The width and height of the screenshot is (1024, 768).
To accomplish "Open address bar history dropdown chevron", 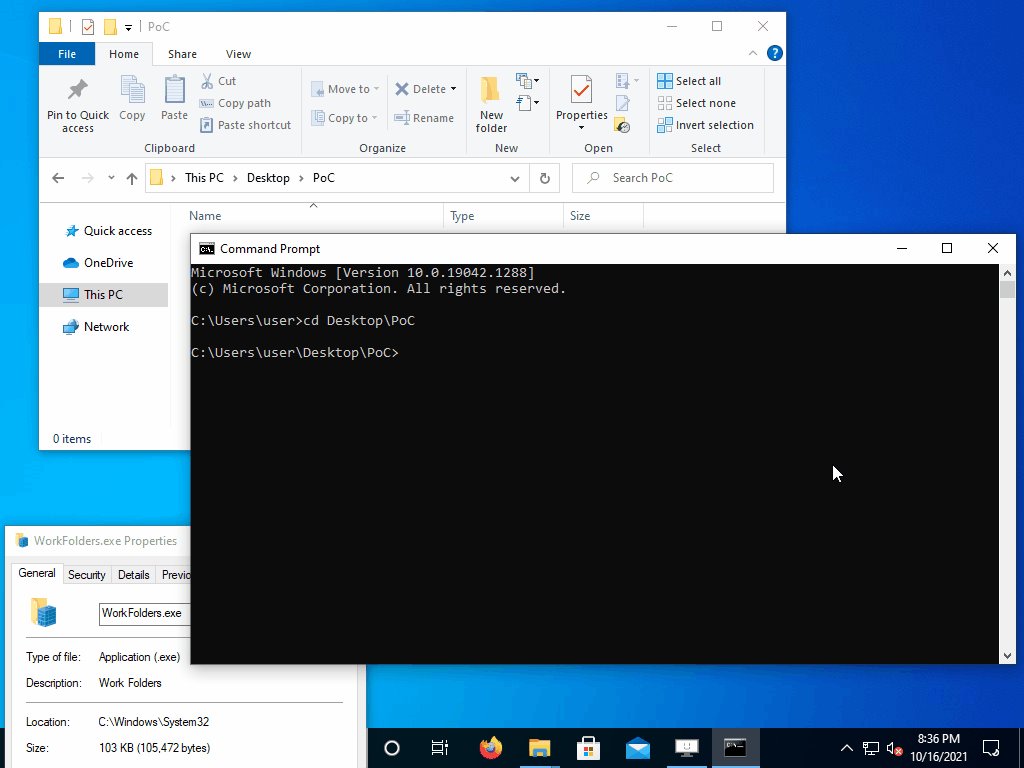I will (x=515, y=178).
